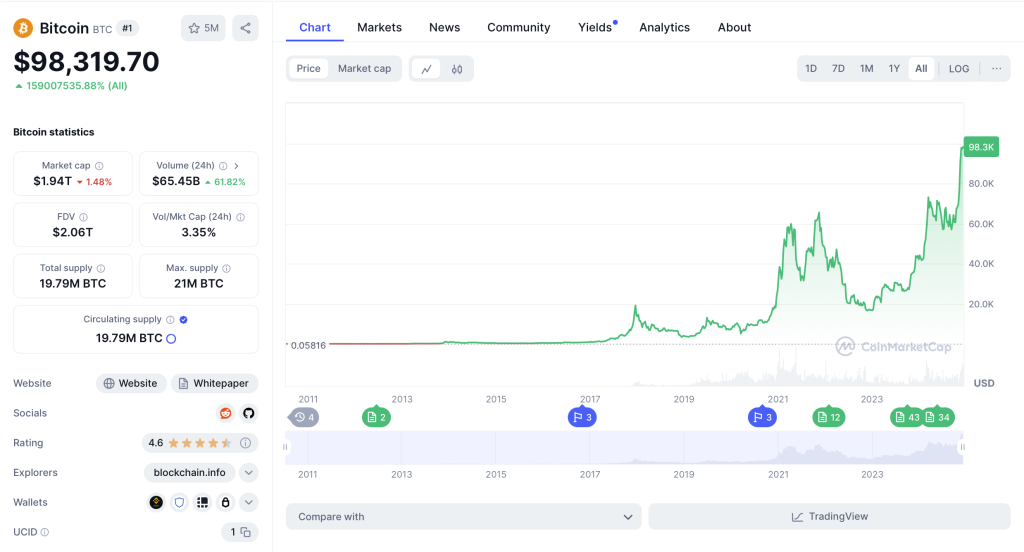Switch to line chart view

(426, 69)
